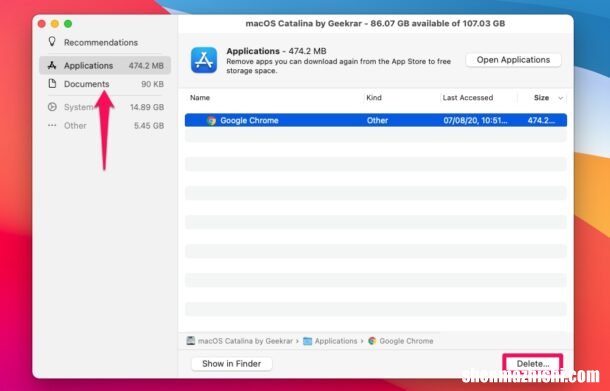610x391 pixels.
Task: Click Chrome icon in path bar
Action: (x=372, y=341)
